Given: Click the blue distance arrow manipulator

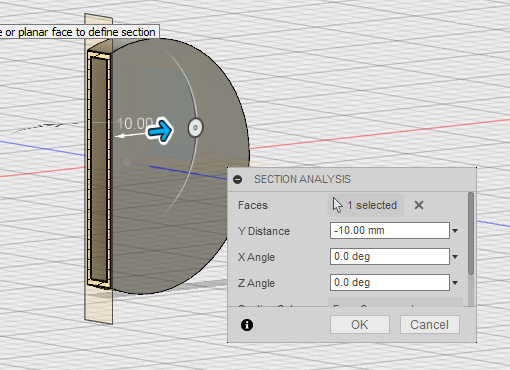Looking at the screenshot, I should point(160,130).
